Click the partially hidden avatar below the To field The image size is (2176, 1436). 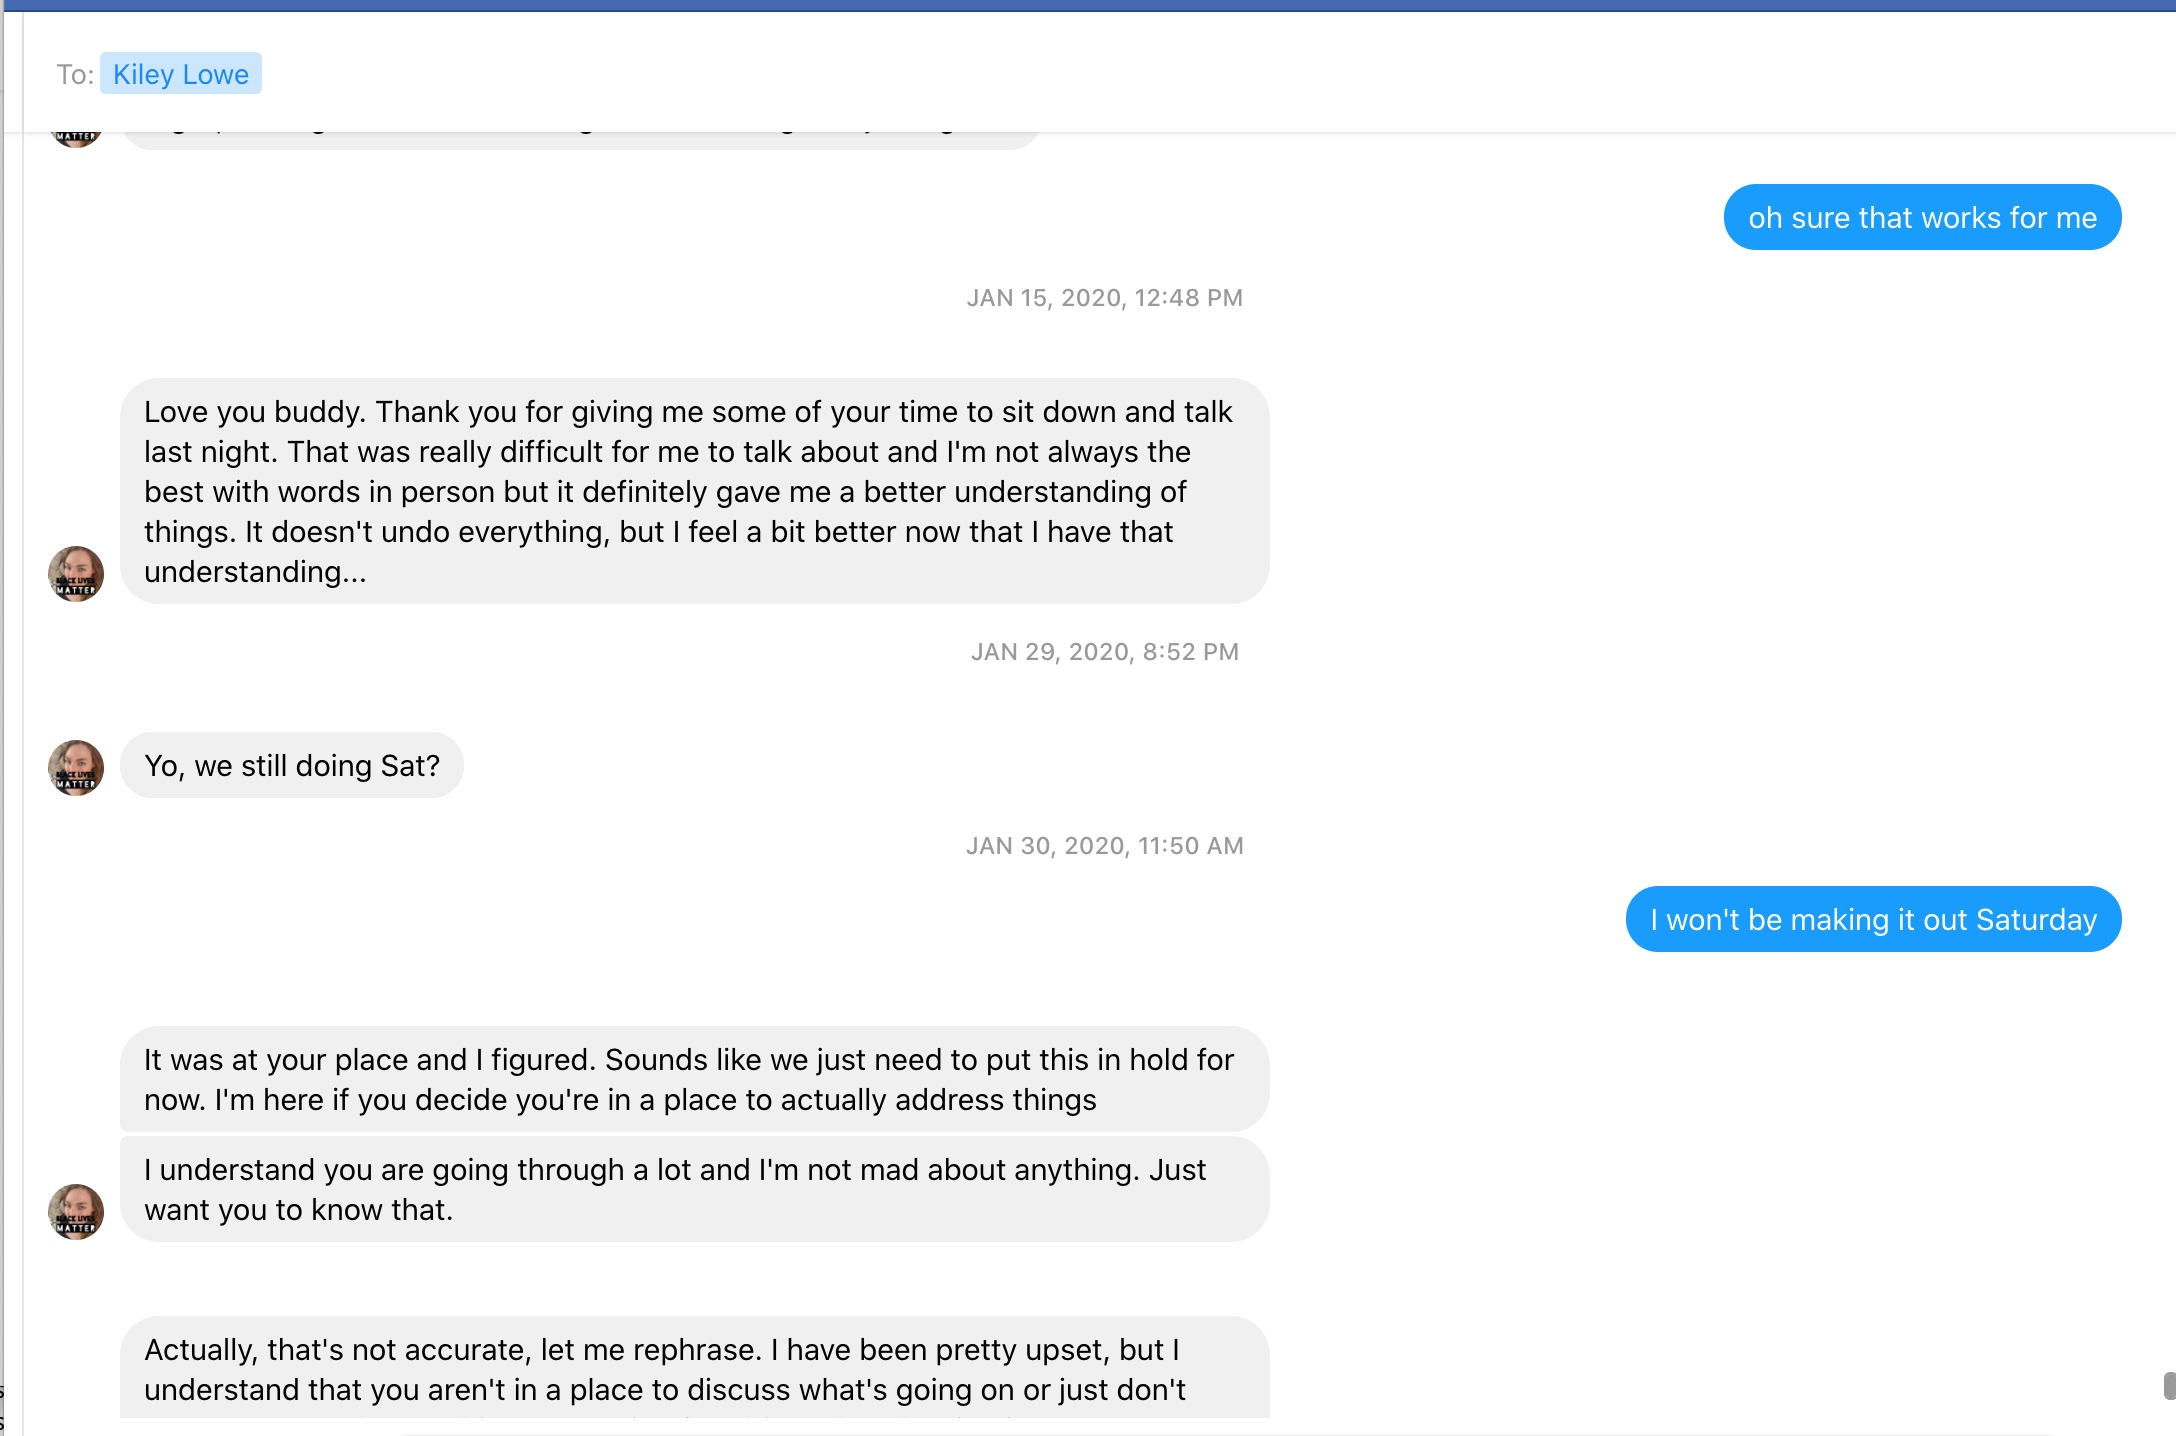pos(76,139)
